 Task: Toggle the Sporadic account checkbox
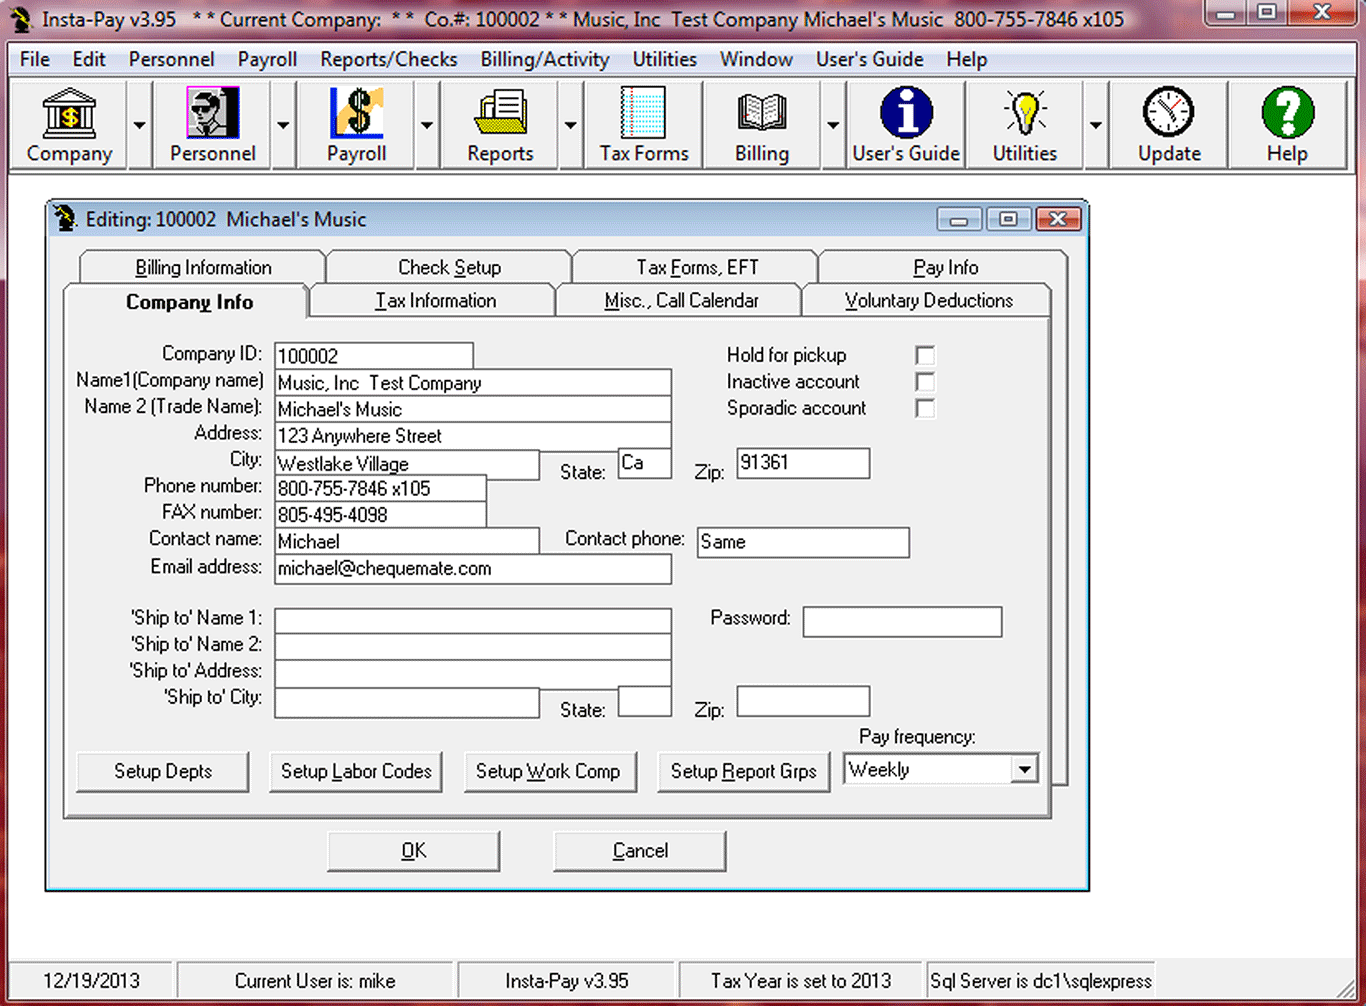pyautogui.click(x=925, y=408)
